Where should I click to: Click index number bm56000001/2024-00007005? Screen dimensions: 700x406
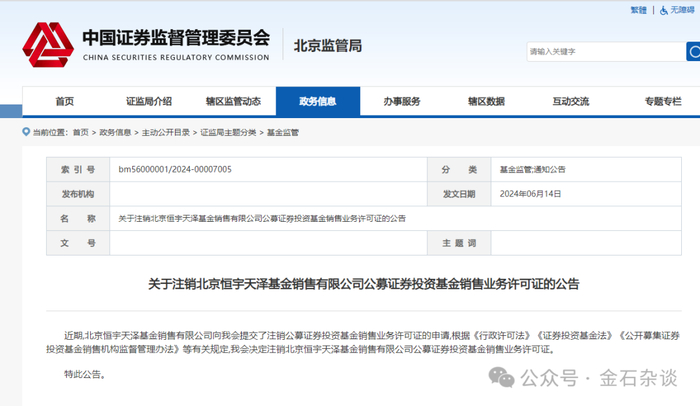point(175,169)
